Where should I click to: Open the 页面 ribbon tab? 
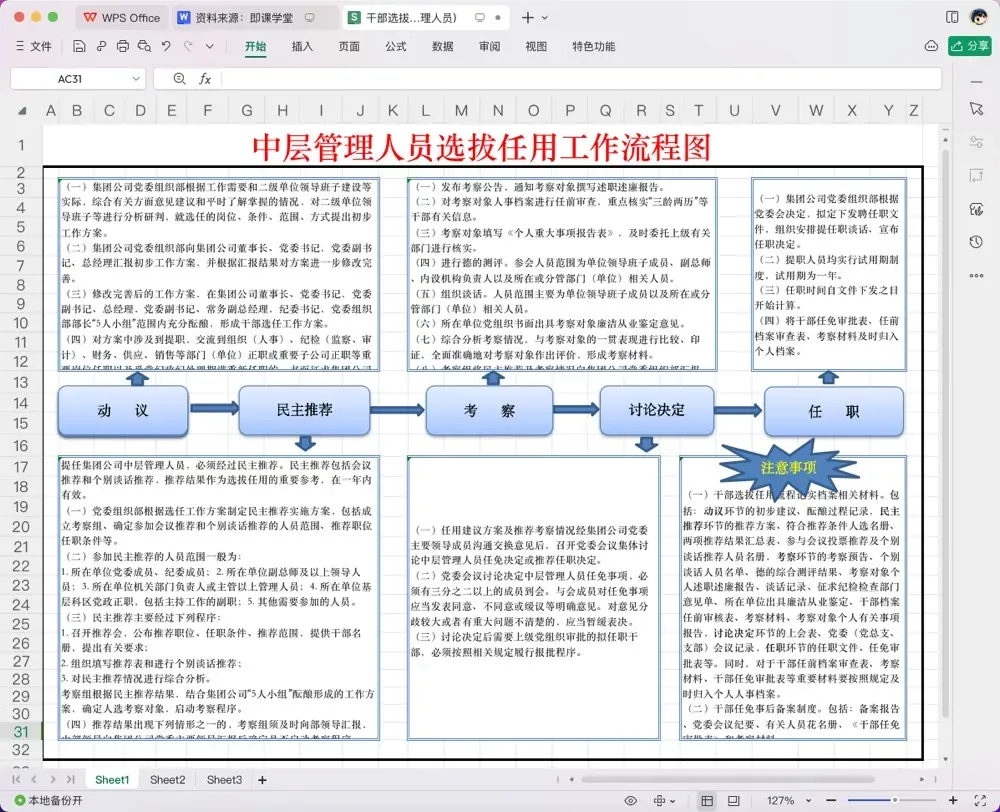[x=349, y=46]
